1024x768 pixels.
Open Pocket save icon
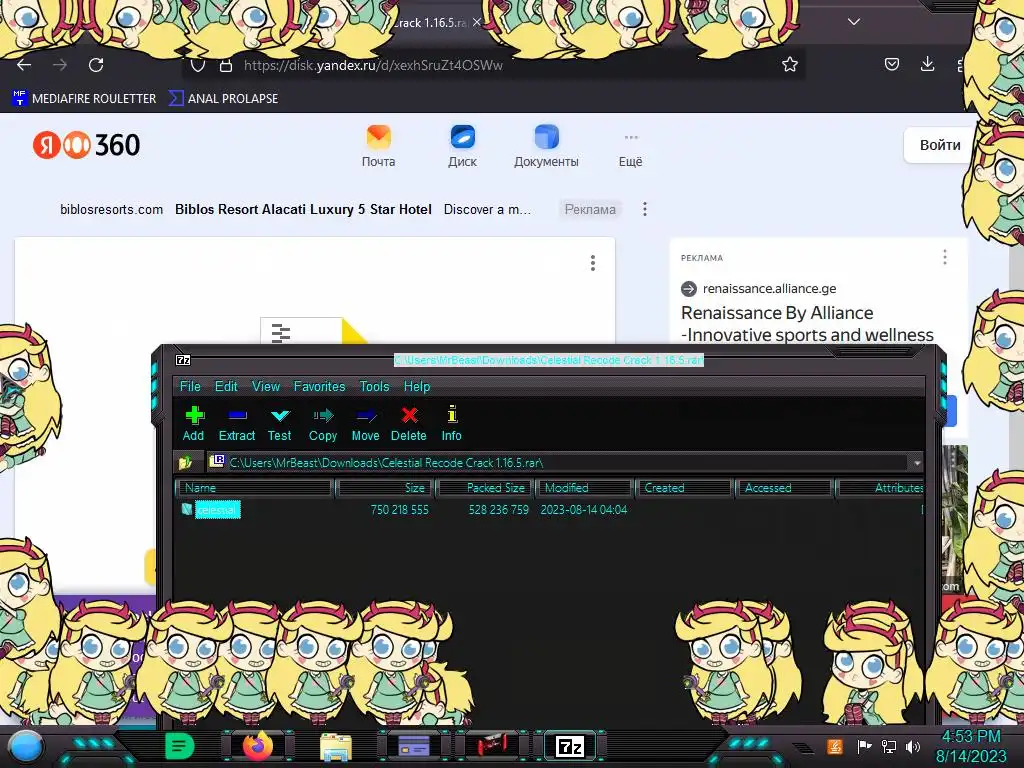point(891,64)
